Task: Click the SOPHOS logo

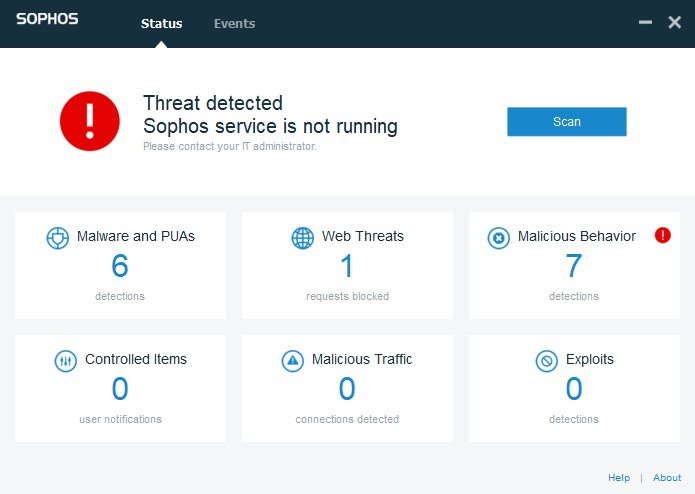Action: point(47,19)
